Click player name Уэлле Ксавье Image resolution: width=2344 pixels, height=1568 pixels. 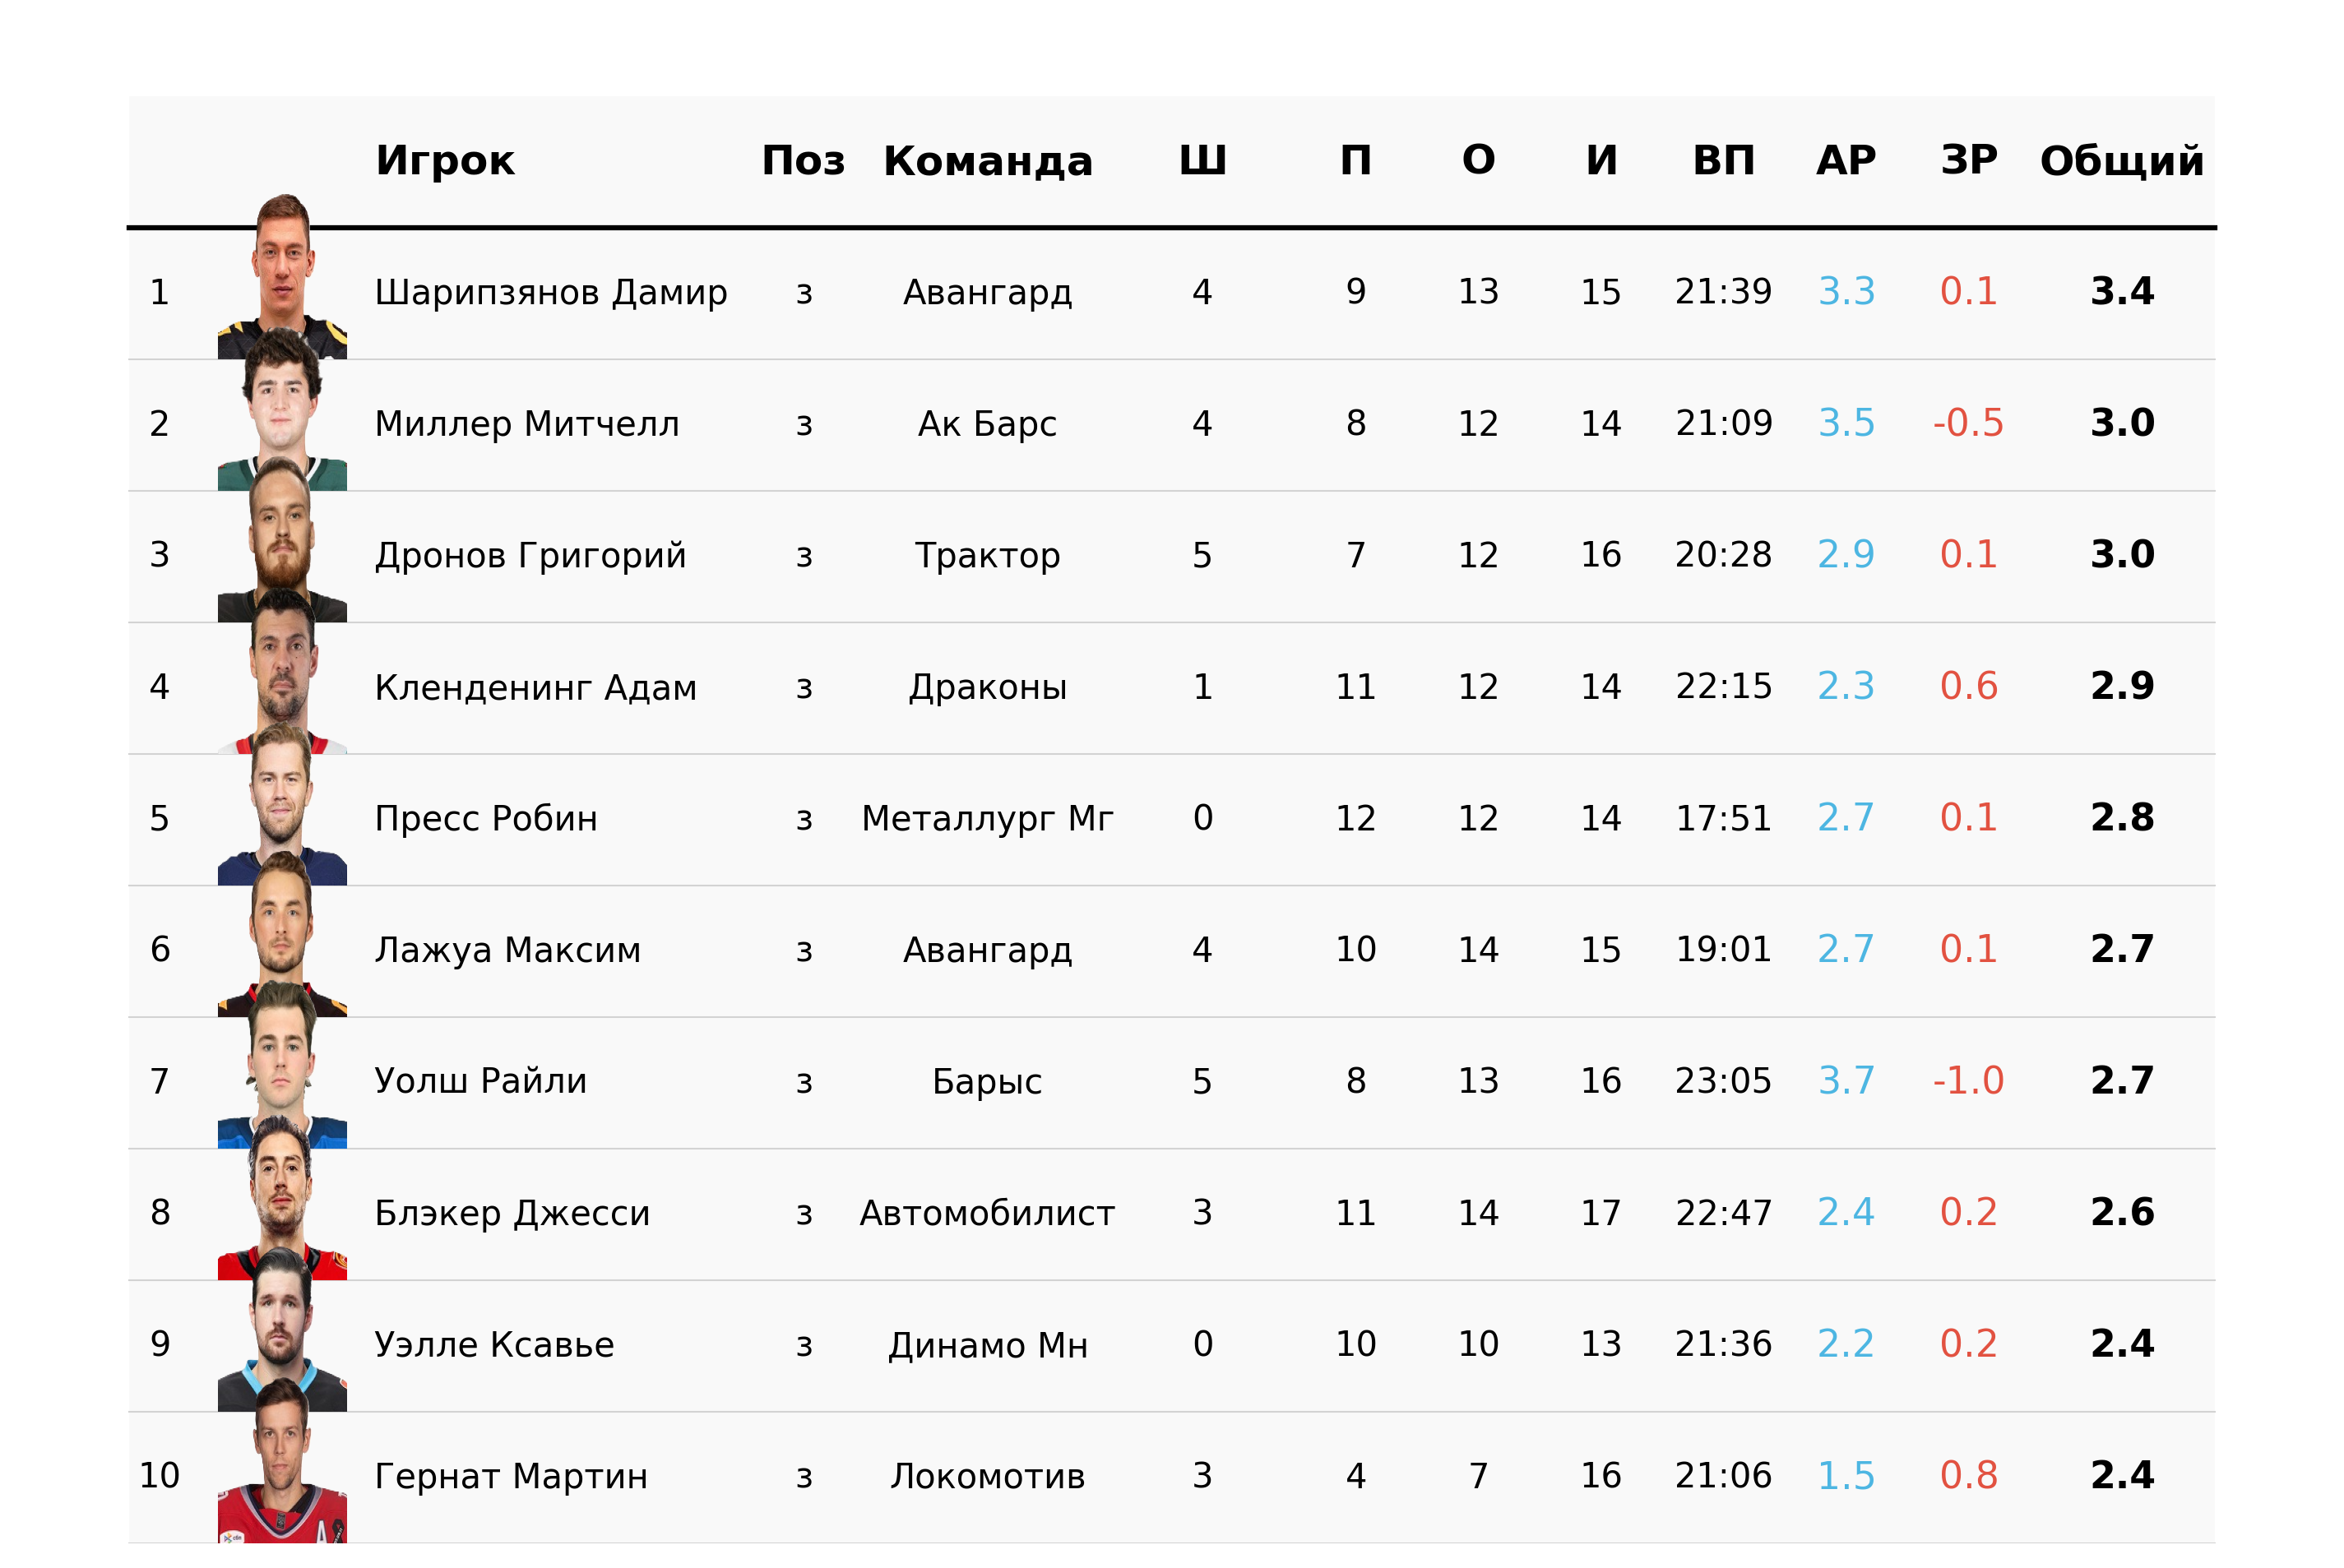tap(494, 1344)
